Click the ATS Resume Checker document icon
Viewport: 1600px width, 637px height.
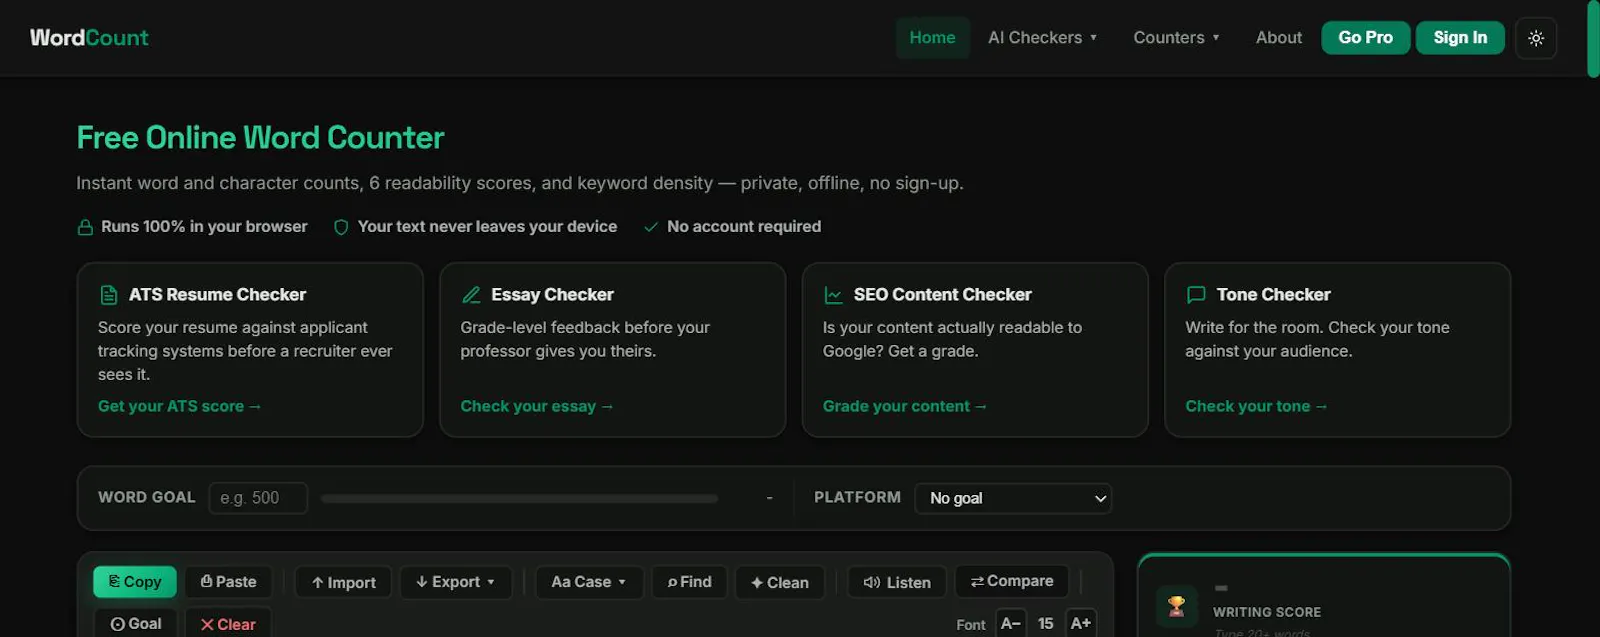109,295
